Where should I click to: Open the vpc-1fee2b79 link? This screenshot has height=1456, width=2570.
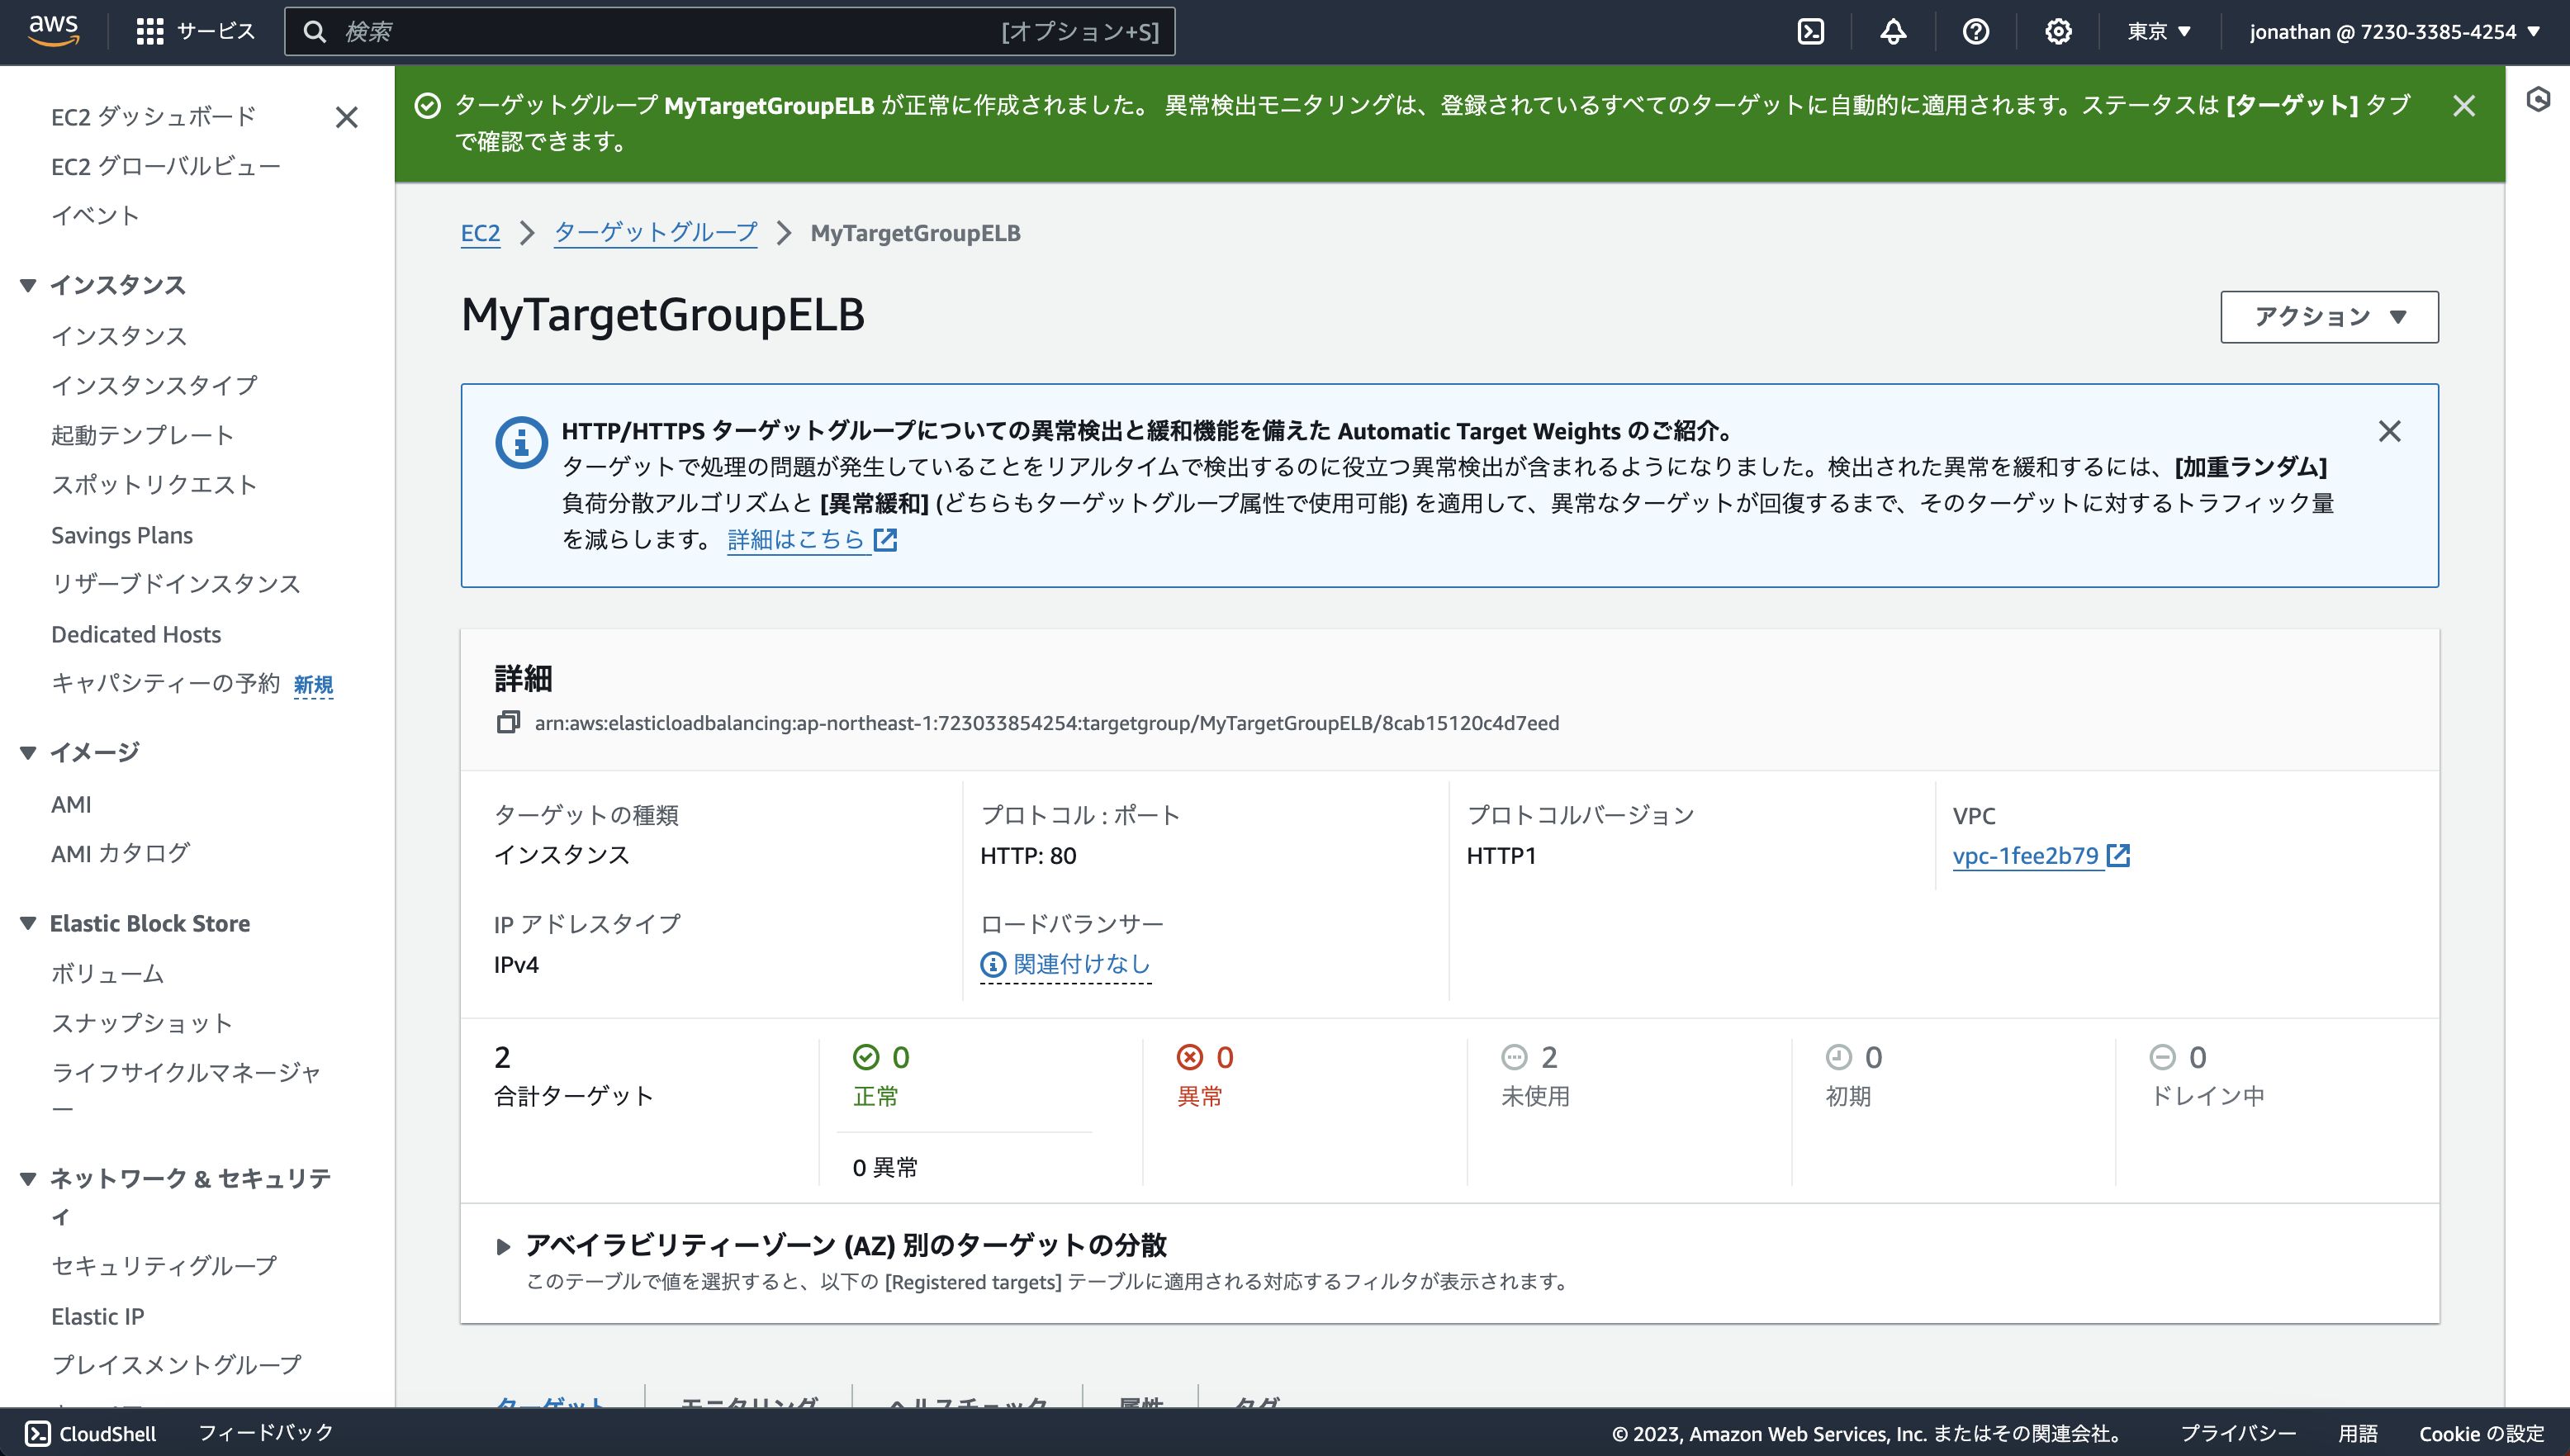pyautogui.click(x=2023, y=855)
